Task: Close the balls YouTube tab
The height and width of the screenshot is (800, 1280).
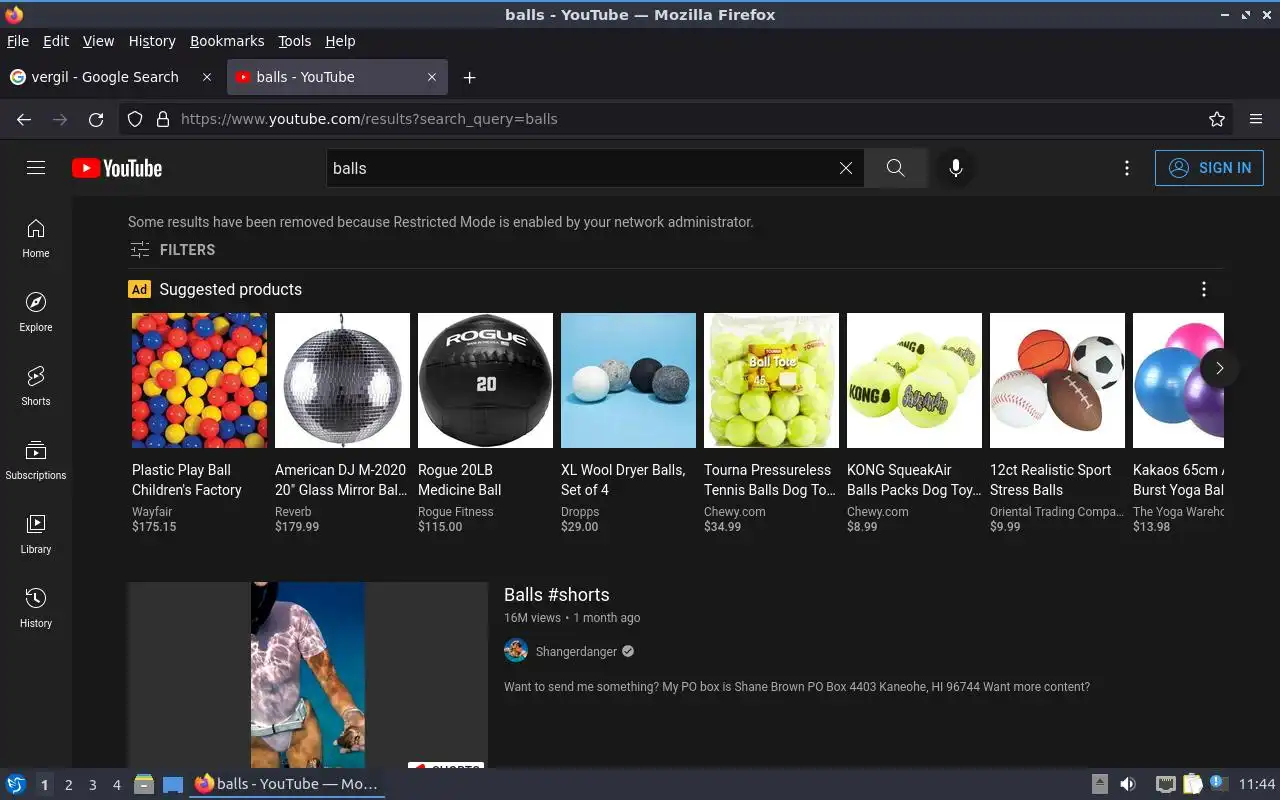Action: (432, 77)
